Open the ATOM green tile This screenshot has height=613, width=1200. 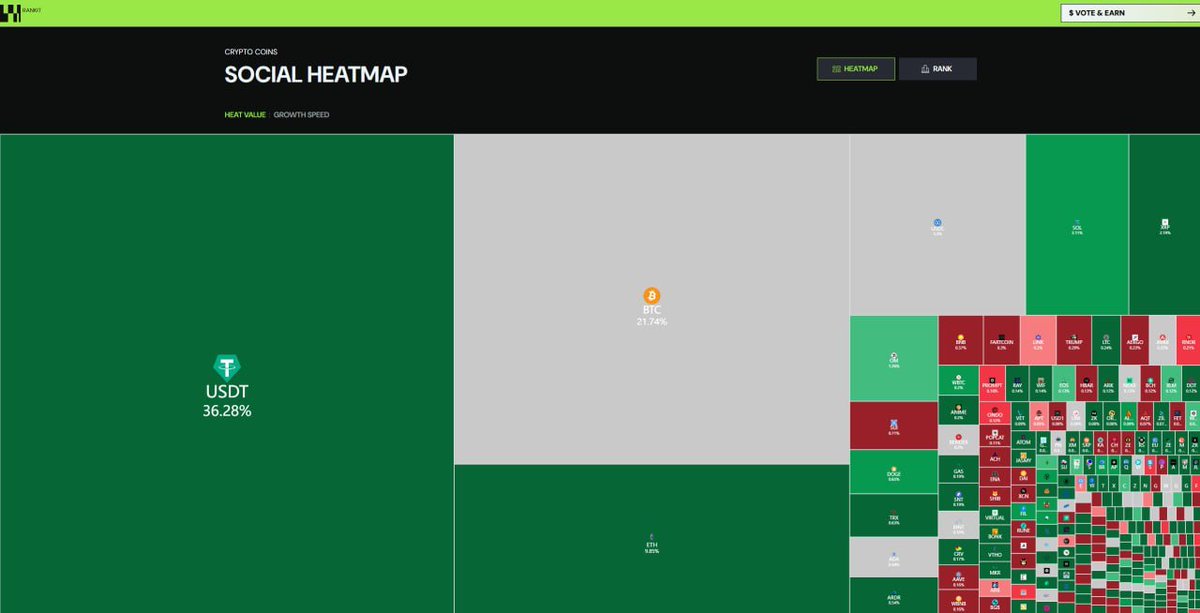coord(1023,441)
